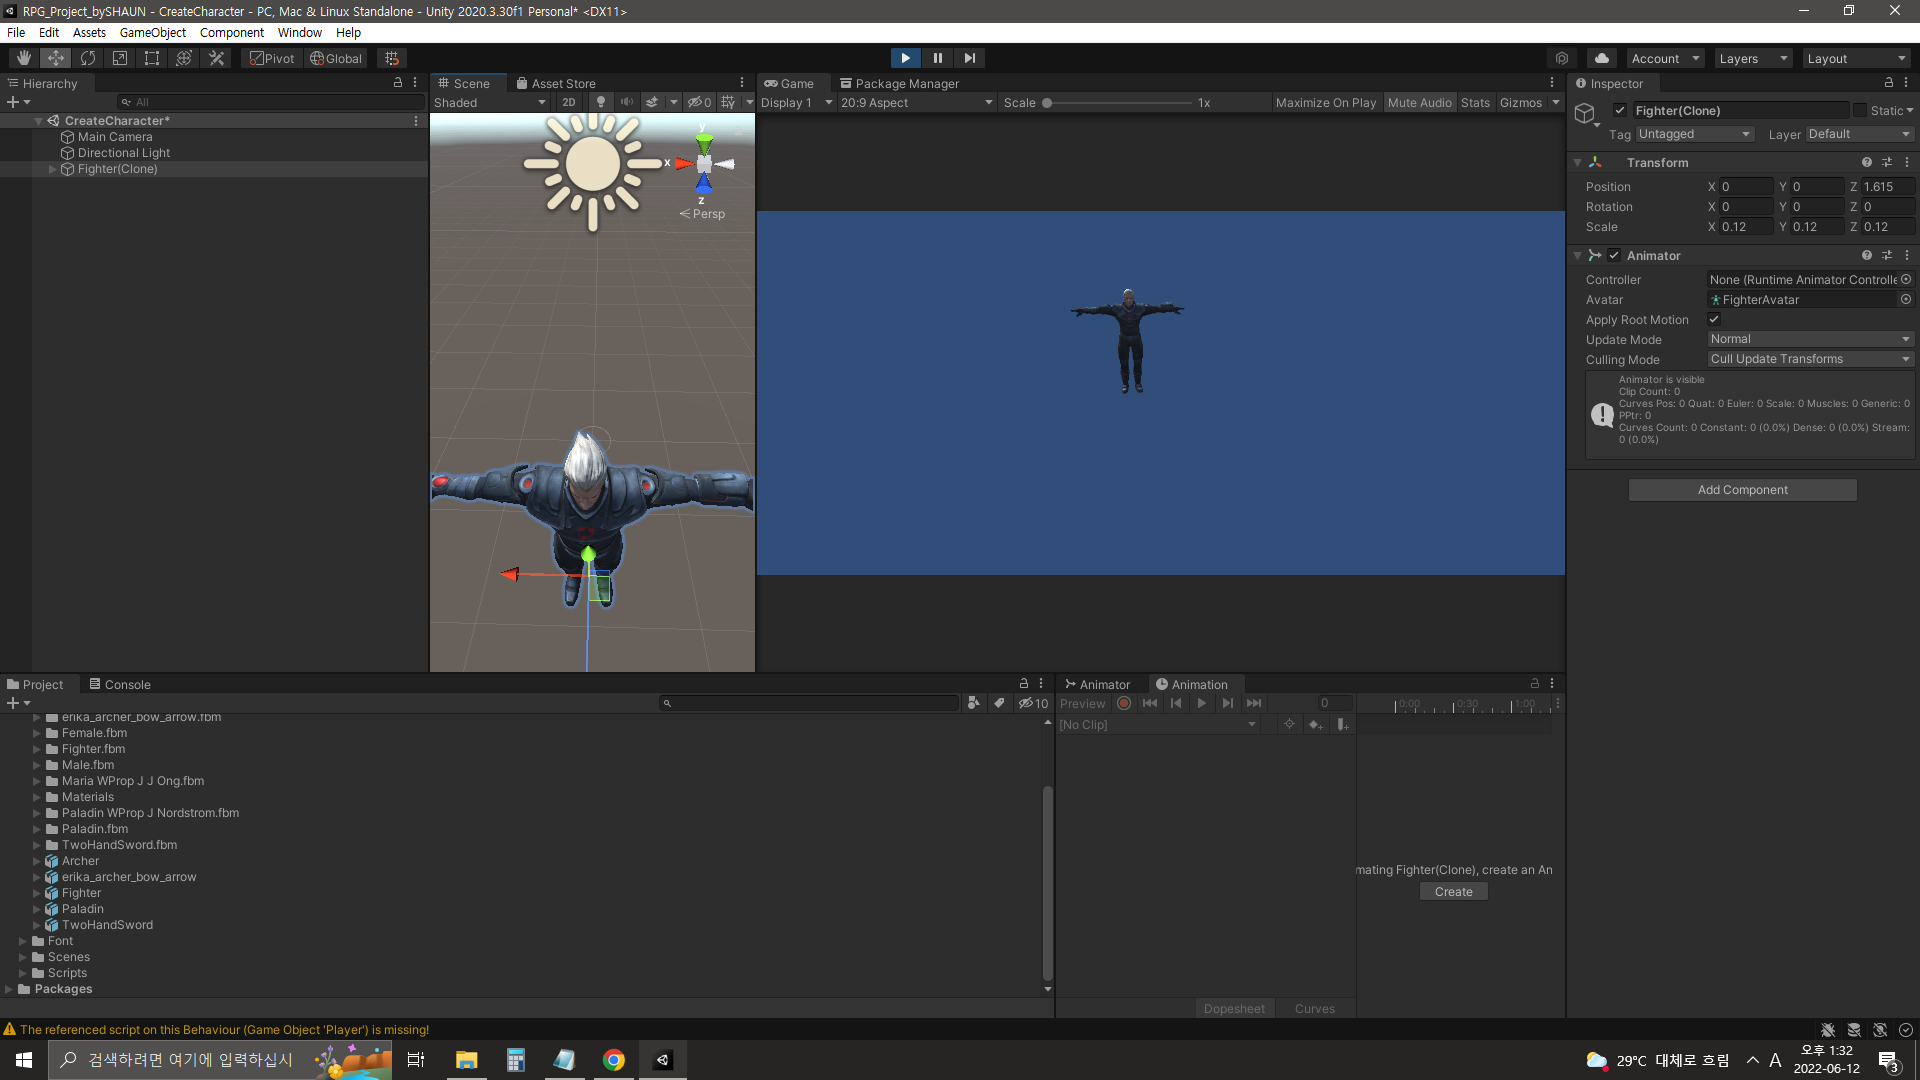This screenshot has height=1080, width=1920.
Task: Select the combined Transform tool
Action: coord(184,58)
